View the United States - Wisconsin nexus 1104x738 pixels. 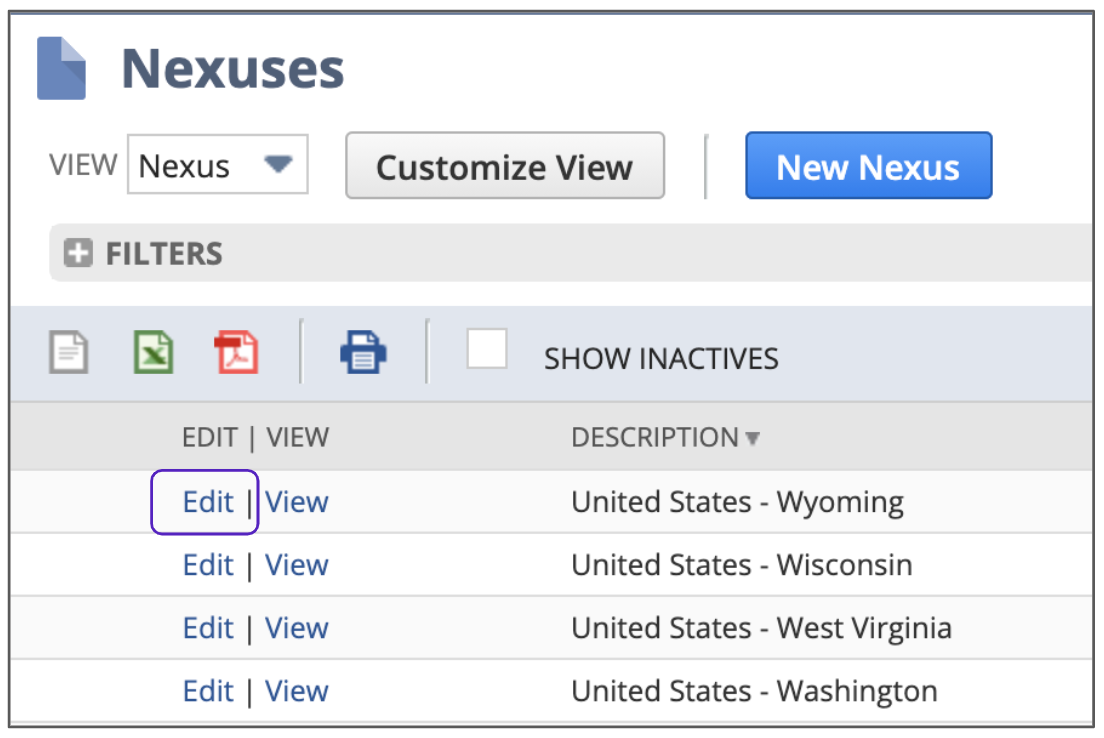point(297,565)
